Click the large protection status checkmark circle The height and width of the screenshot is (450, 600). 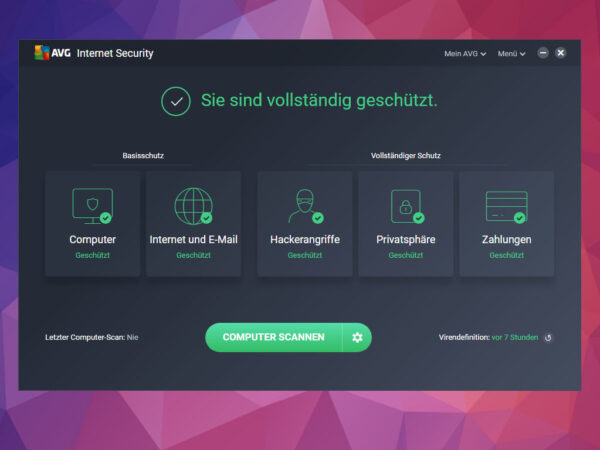[x=176, y=101]
